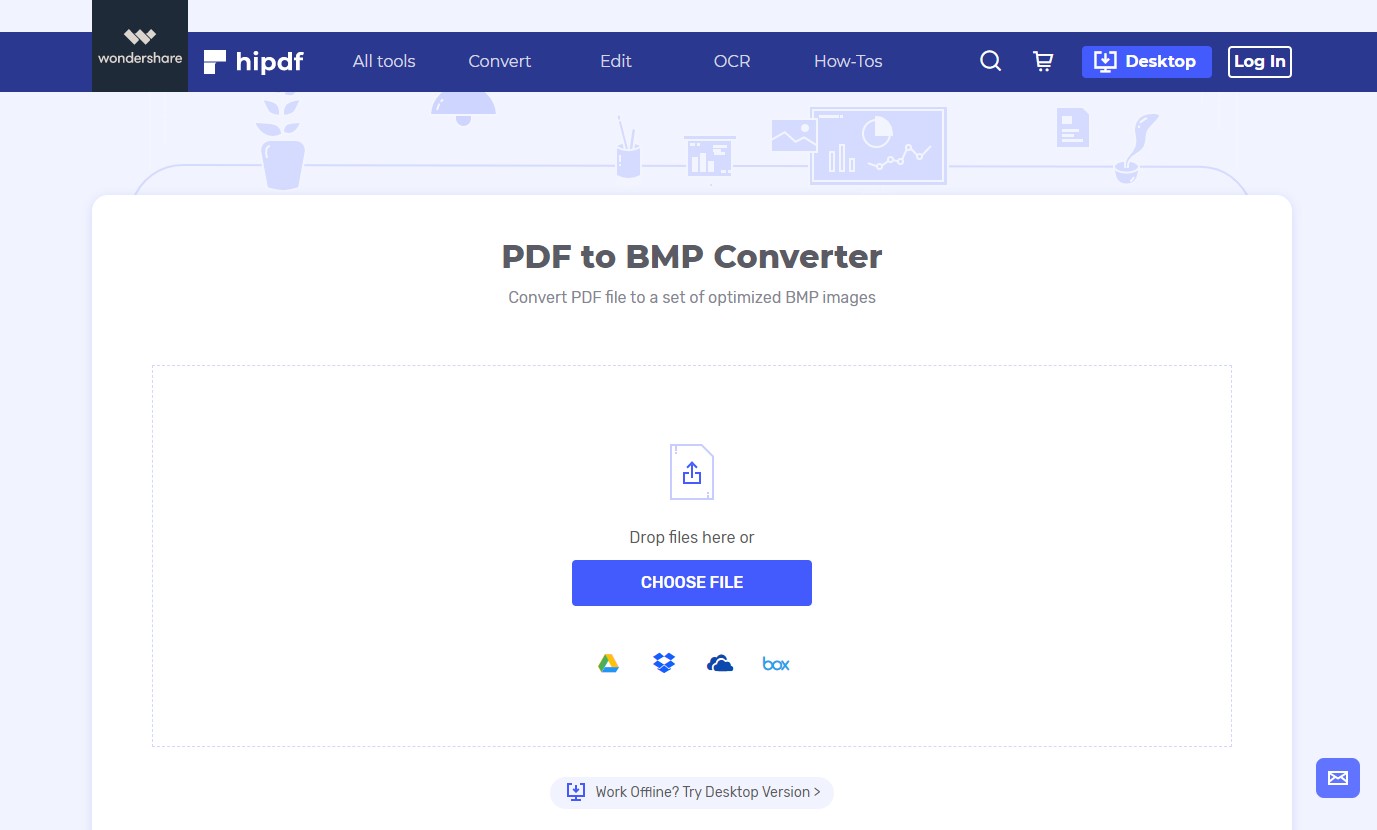Import file from Box
This screenshot has height=830, width=1377.
[x=776, y=664]
